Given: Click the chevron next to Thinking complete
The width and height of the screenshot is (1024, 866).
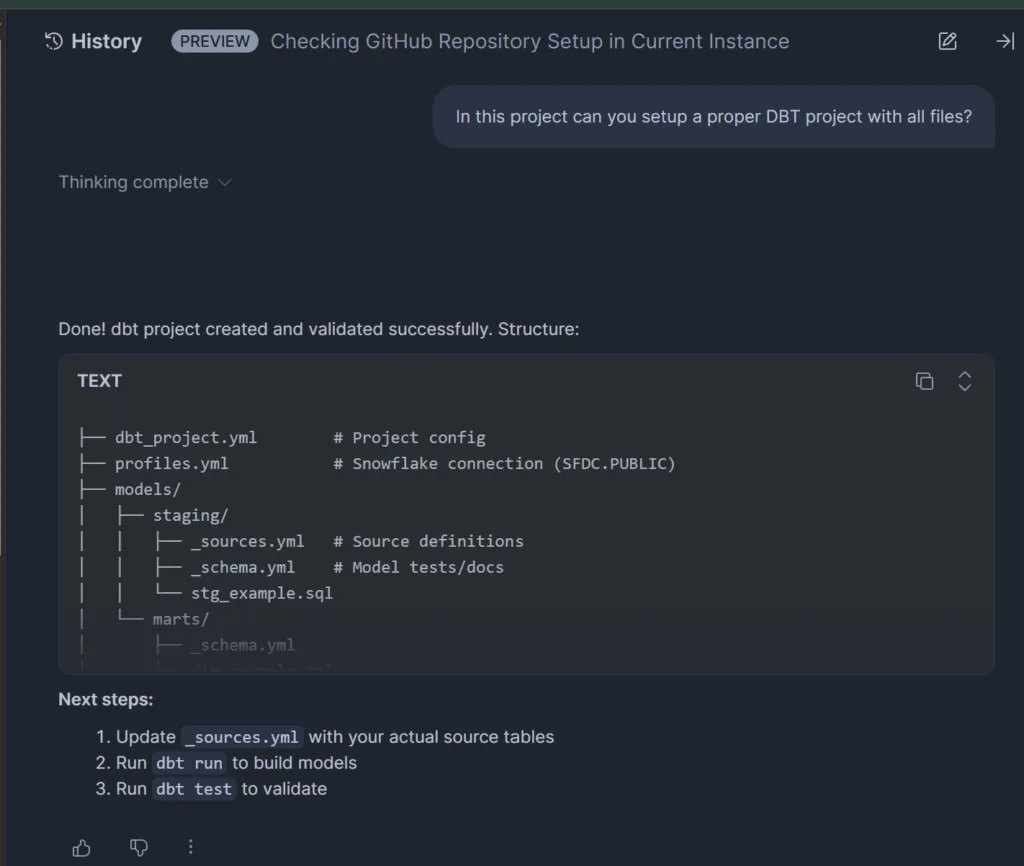Looking at the screenshot, I should click(x=225, y=182).
